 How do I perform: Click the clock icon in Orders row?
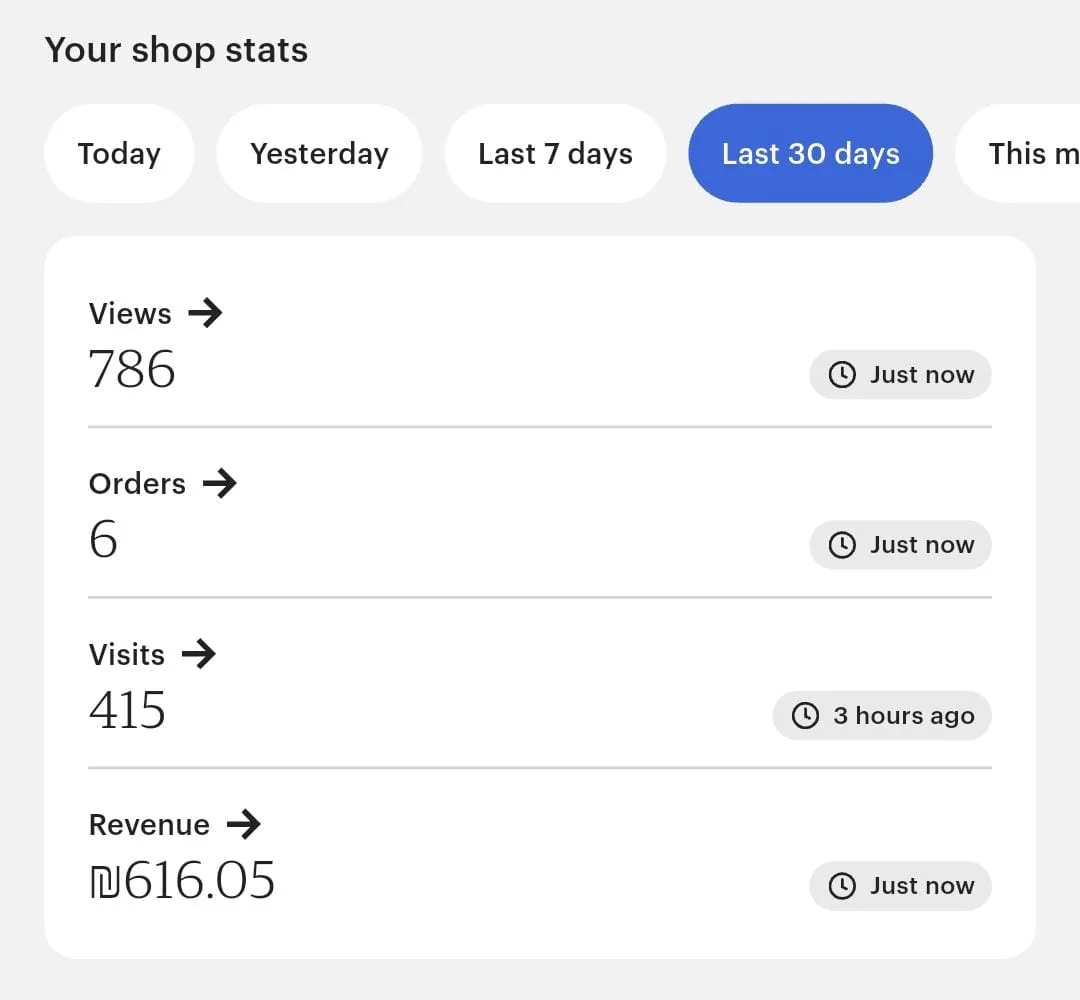[843, 545]
